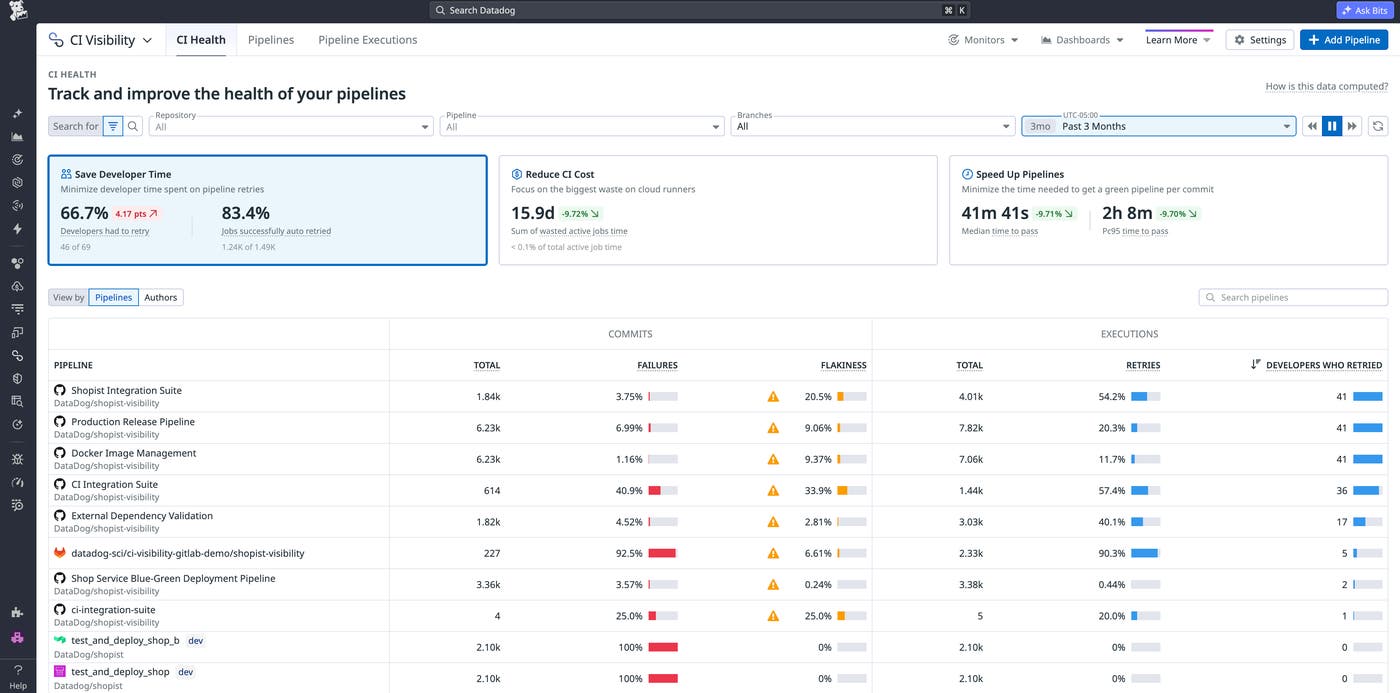The image size is (1400, 693).
Task: Click the lightning bolt sidebar icon
Action: pyautogui.click(x=17, y=229)
